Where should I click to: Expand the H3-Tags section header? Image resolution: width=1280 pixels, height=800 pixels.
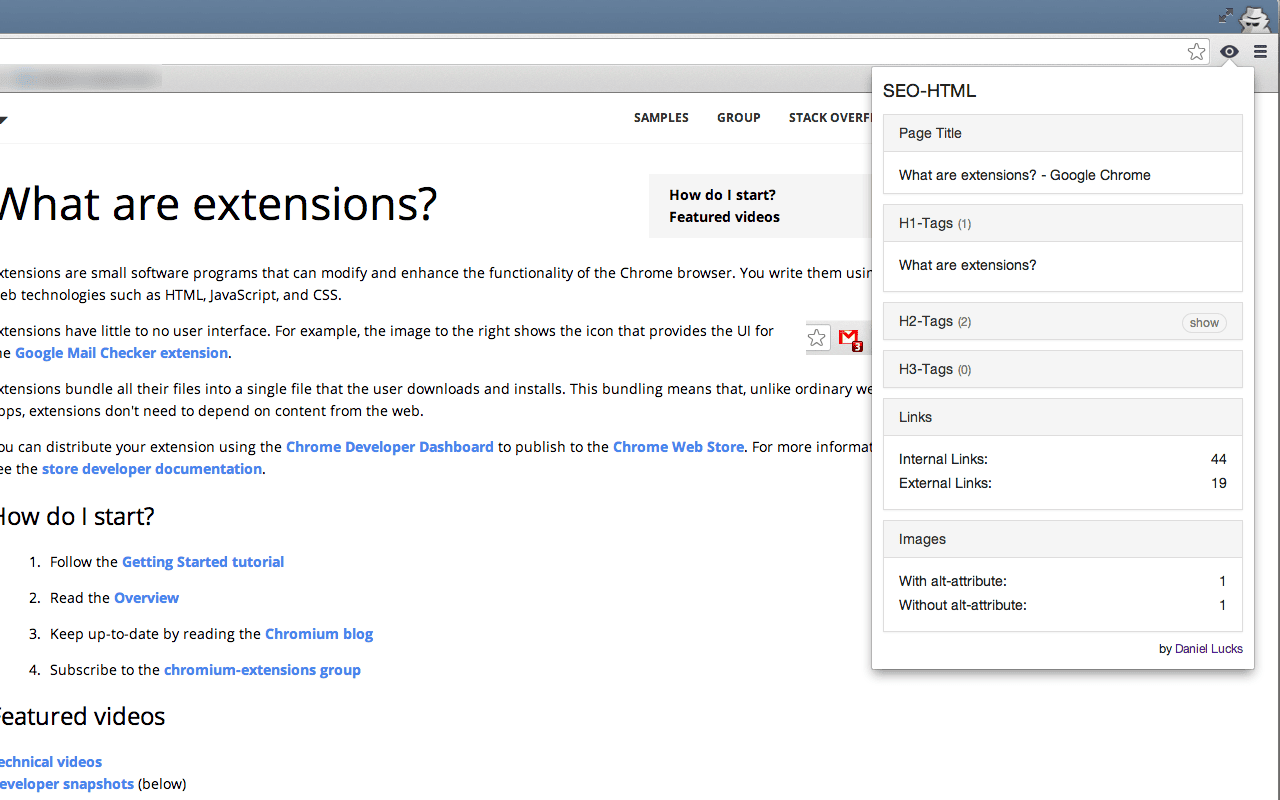pyautogui.click(x=1062, y=369)
